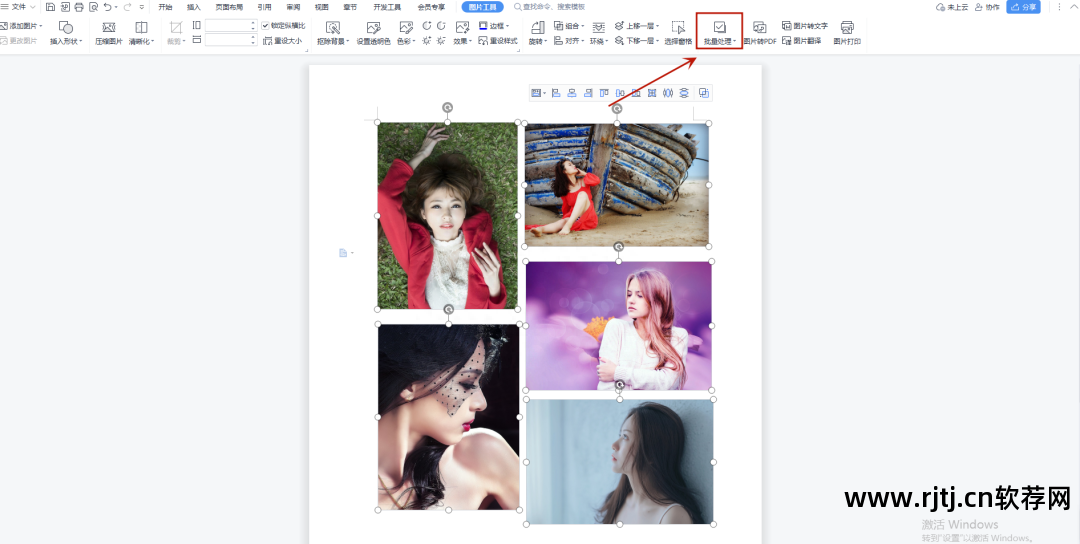Toggle the lock aspect ratio (锁定纵横比) checkbox

click(x=265, y=25)
